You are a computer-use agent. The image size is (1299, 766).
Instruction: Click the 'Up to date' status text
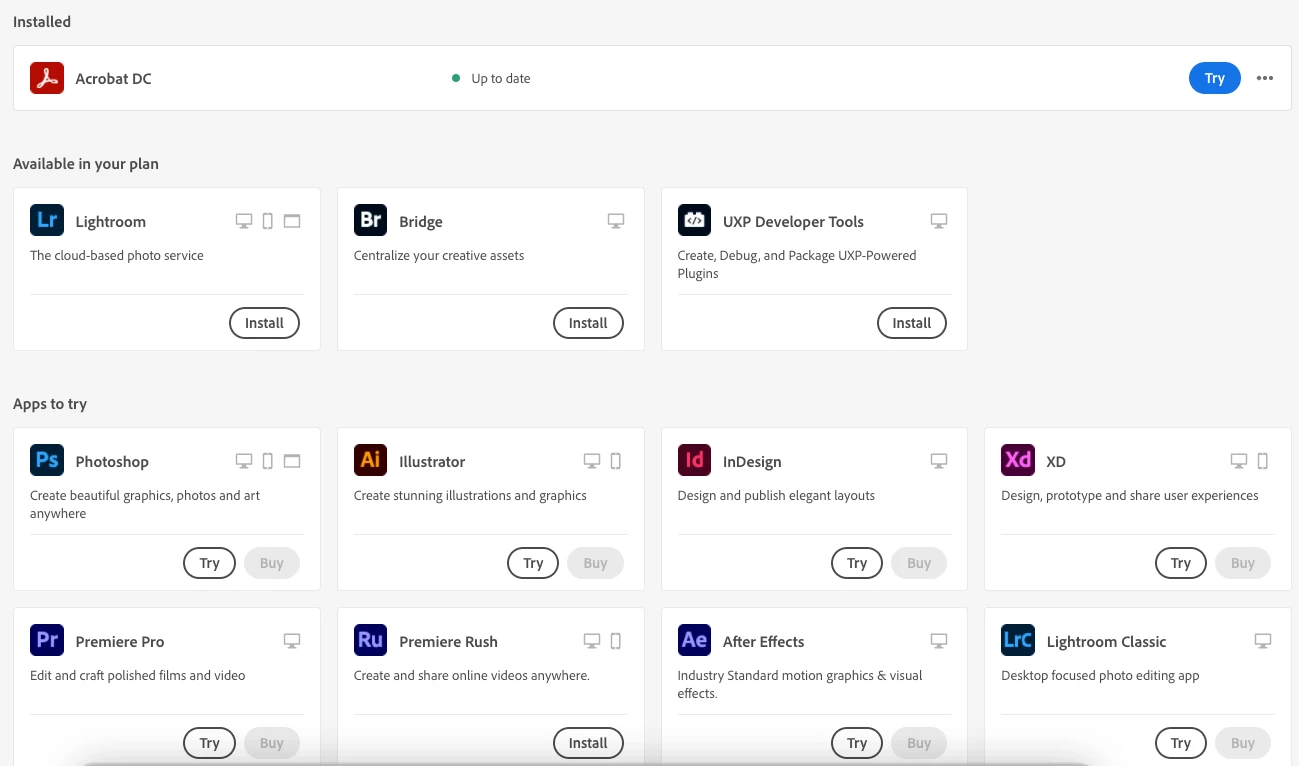(501, 78)
